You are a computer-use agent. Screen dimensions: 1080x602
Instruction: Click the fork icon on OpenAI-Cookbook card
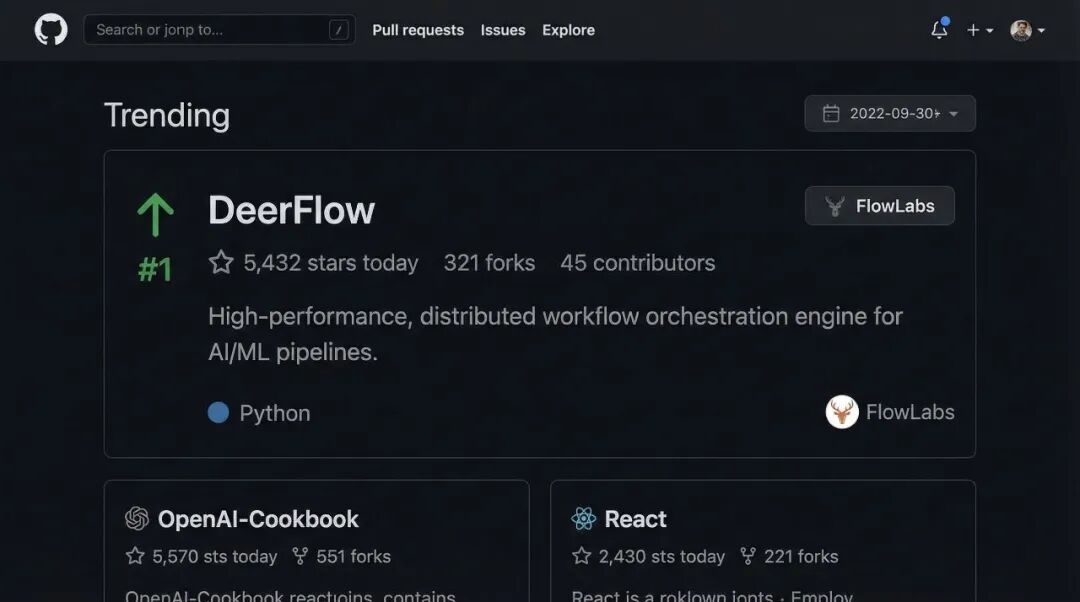pyautogui.click(x=300, y=556)
